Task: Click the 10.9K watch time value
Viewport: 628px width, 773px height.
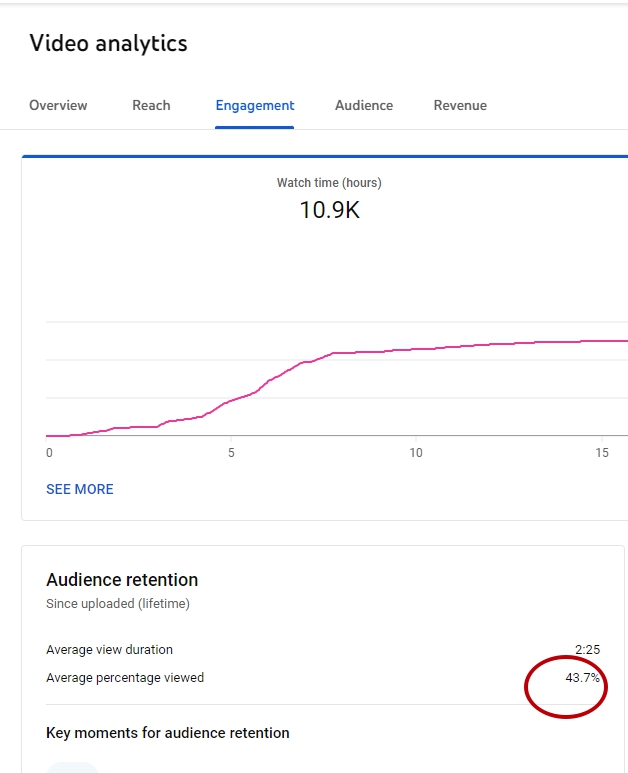Action: pos(330,210)
